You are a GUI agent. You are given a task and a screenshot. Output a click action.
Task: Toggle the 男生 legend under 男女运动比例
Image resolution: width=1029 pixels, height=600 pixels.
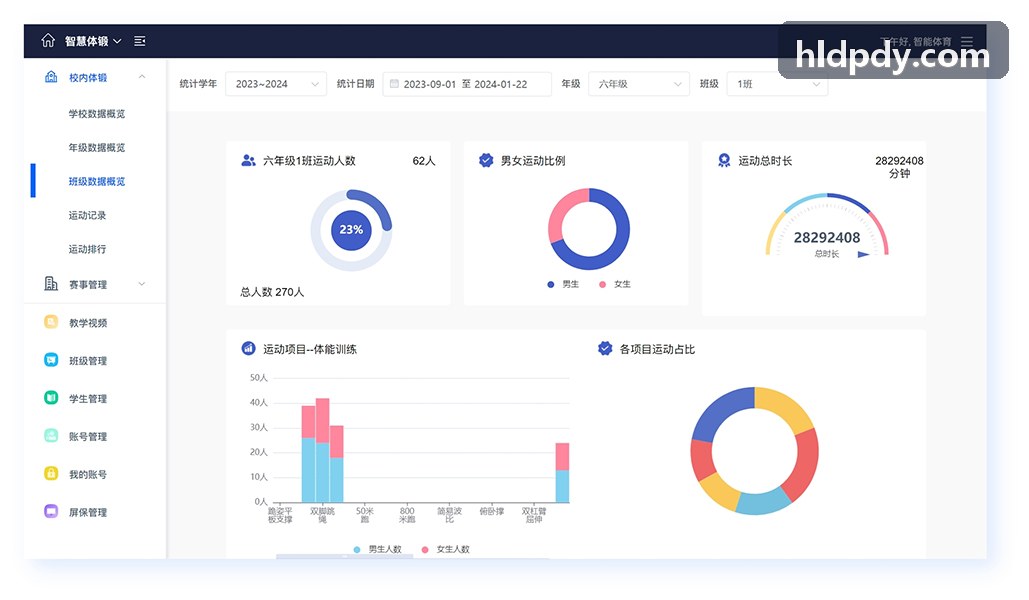(x=563, y=284)
